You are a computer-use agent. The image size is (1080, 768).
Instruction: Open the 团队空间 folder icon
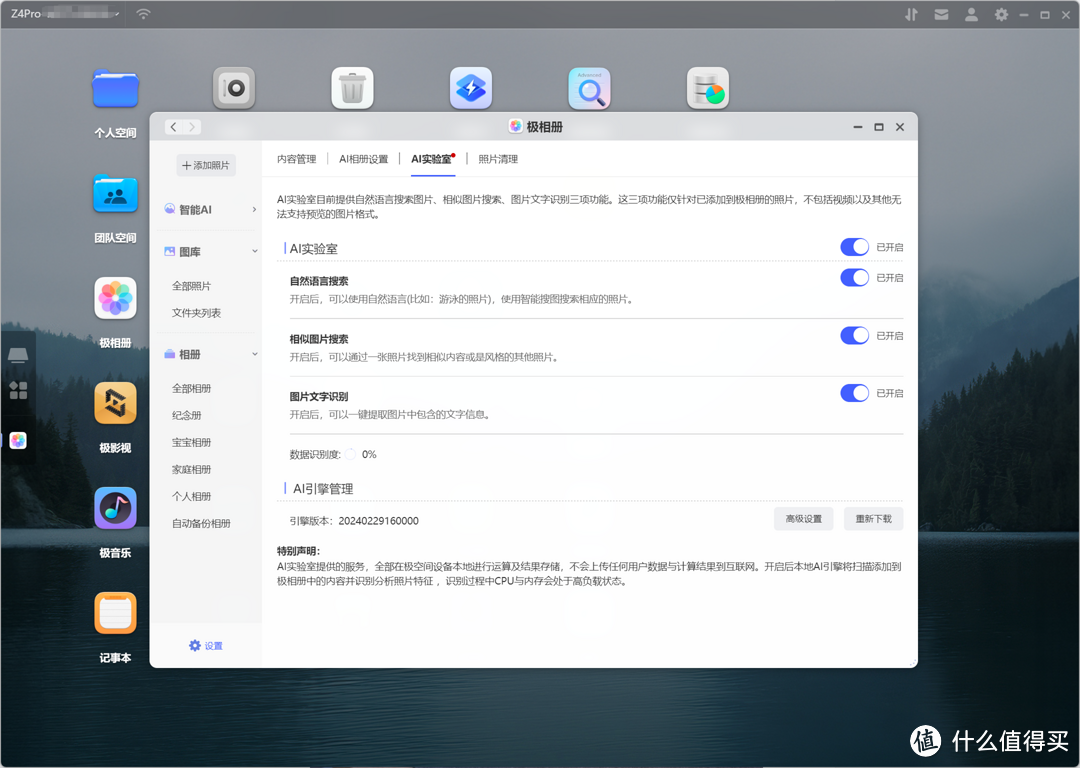[115, 194]
